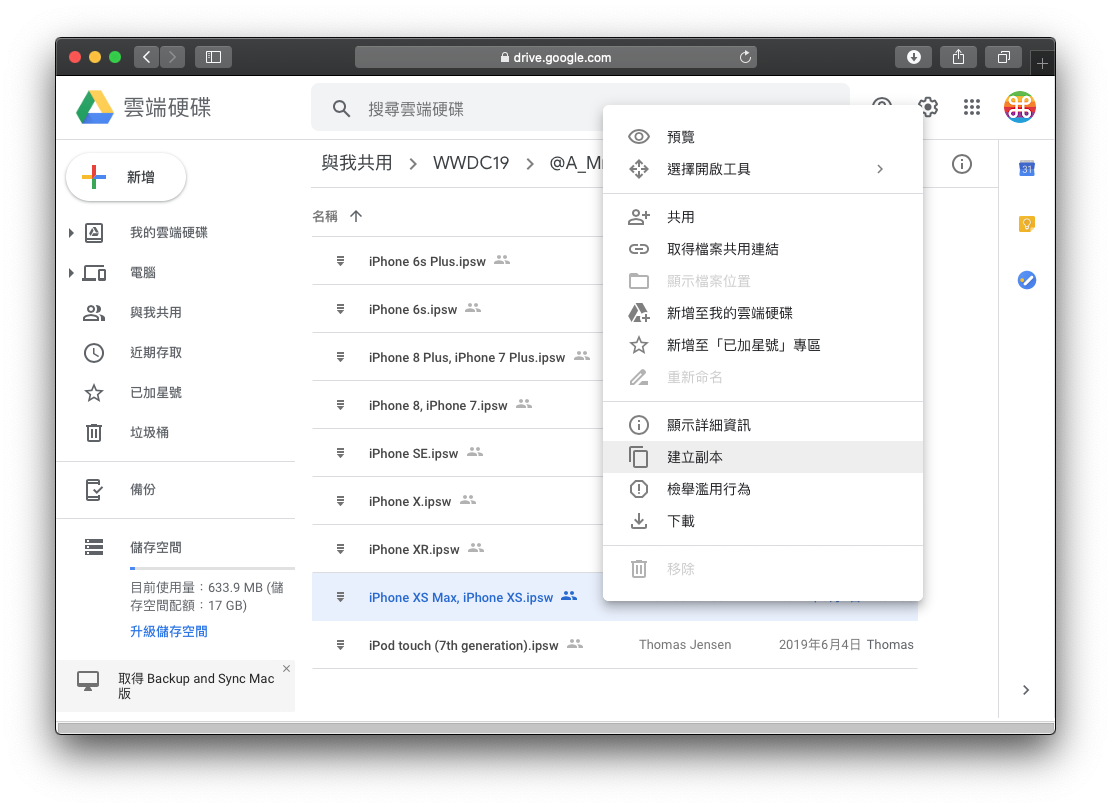Select 建立副本 menu item
The height and width of the screenshot is (808, 1111).
(762, 457)
